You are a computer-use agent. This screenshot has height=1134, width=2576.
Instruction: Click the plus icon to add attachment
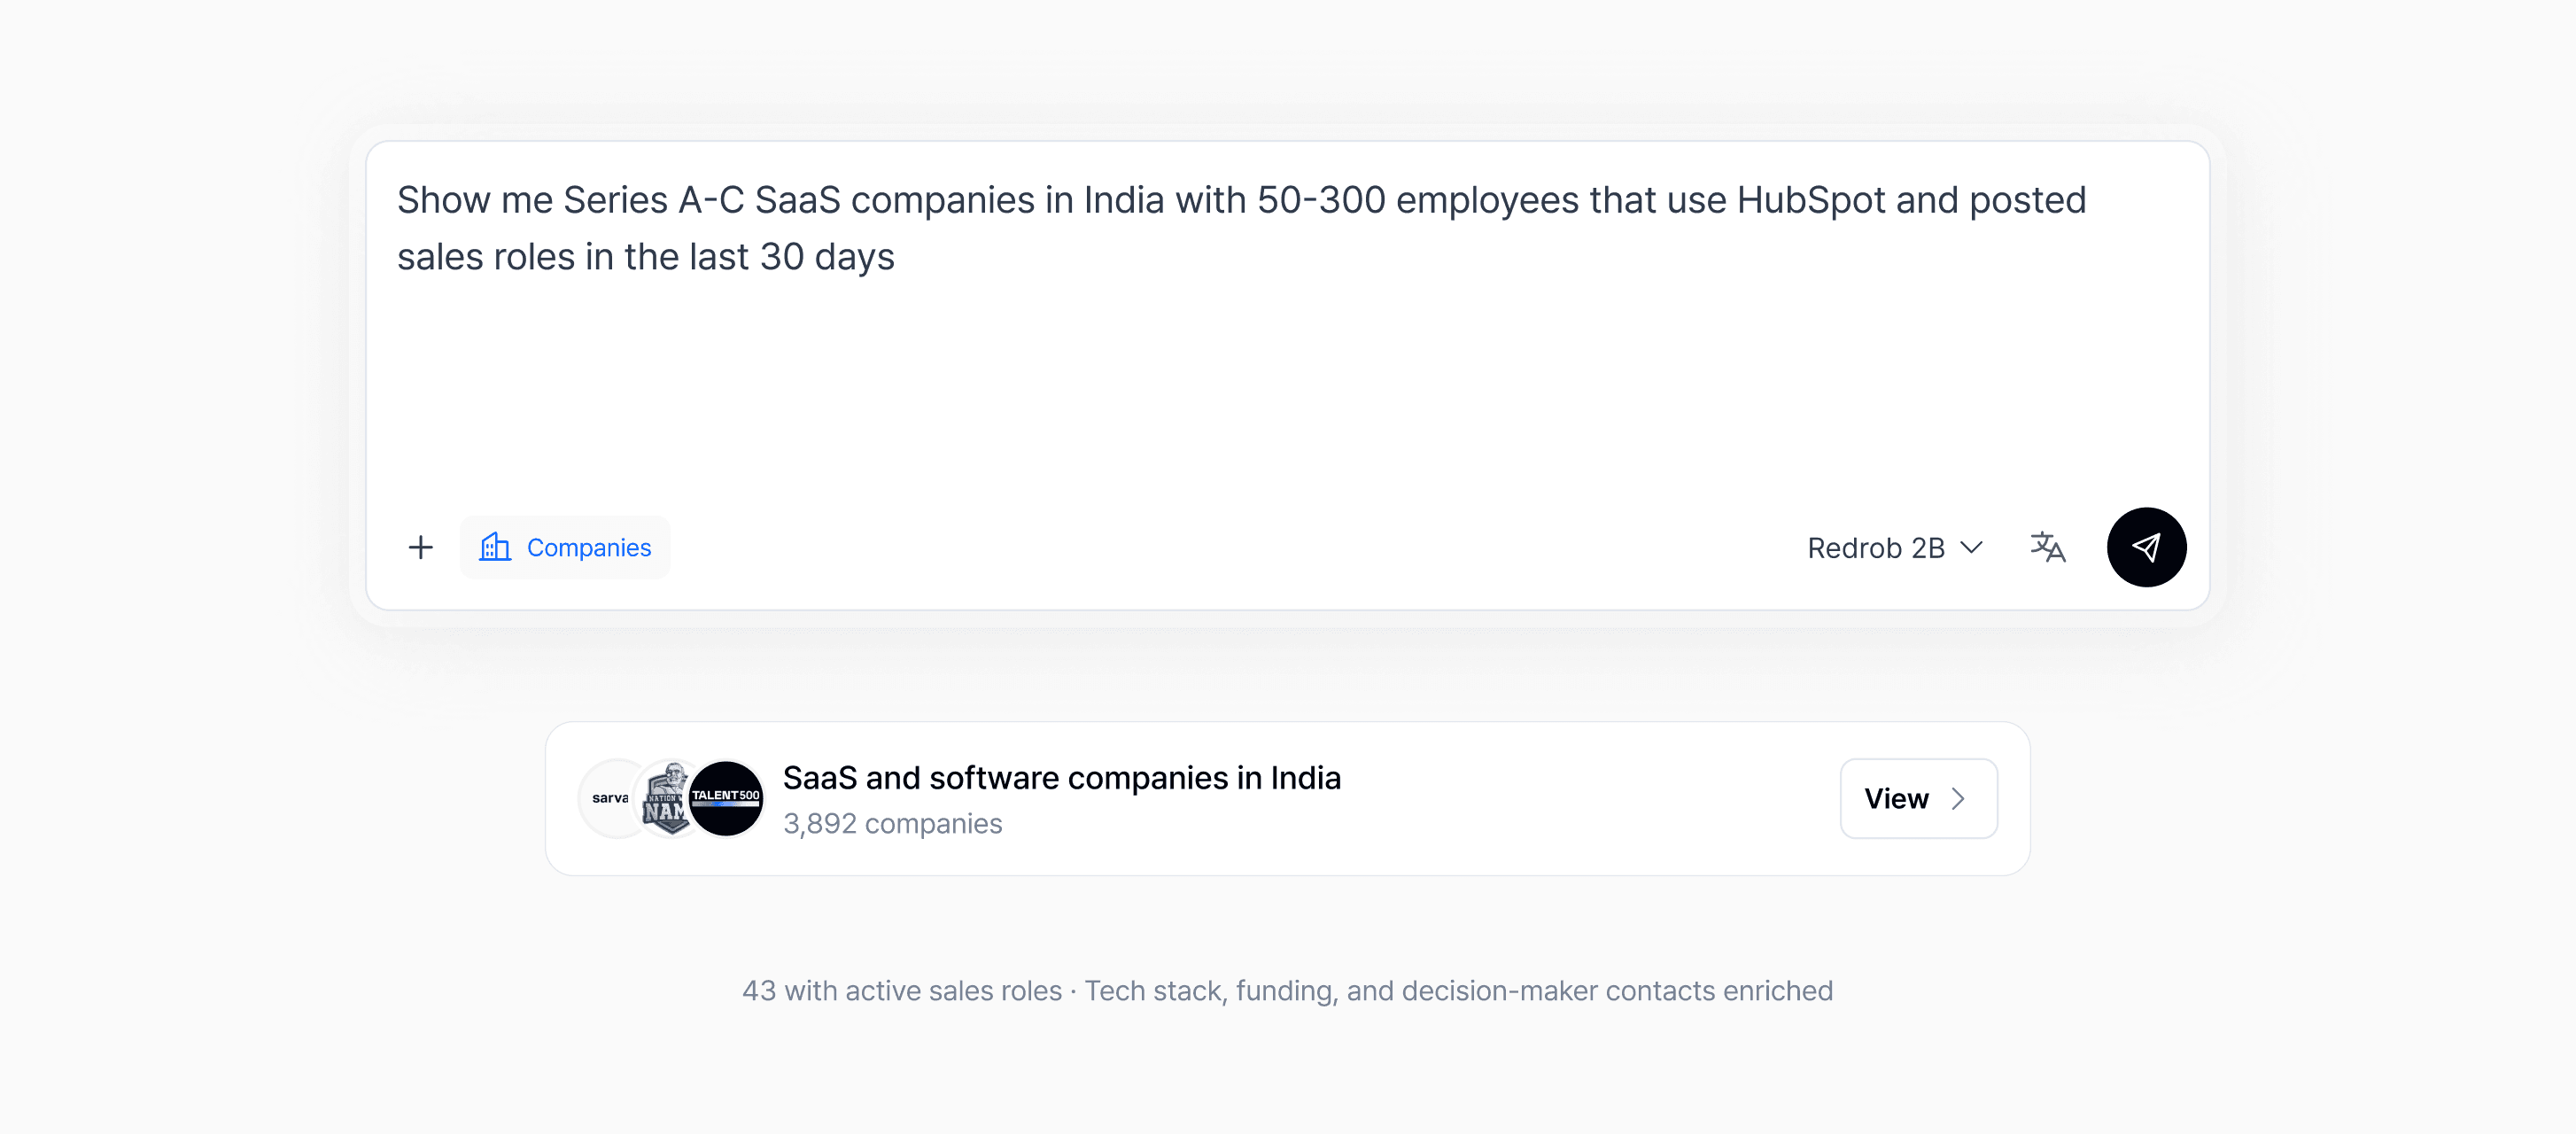(421, 547)
